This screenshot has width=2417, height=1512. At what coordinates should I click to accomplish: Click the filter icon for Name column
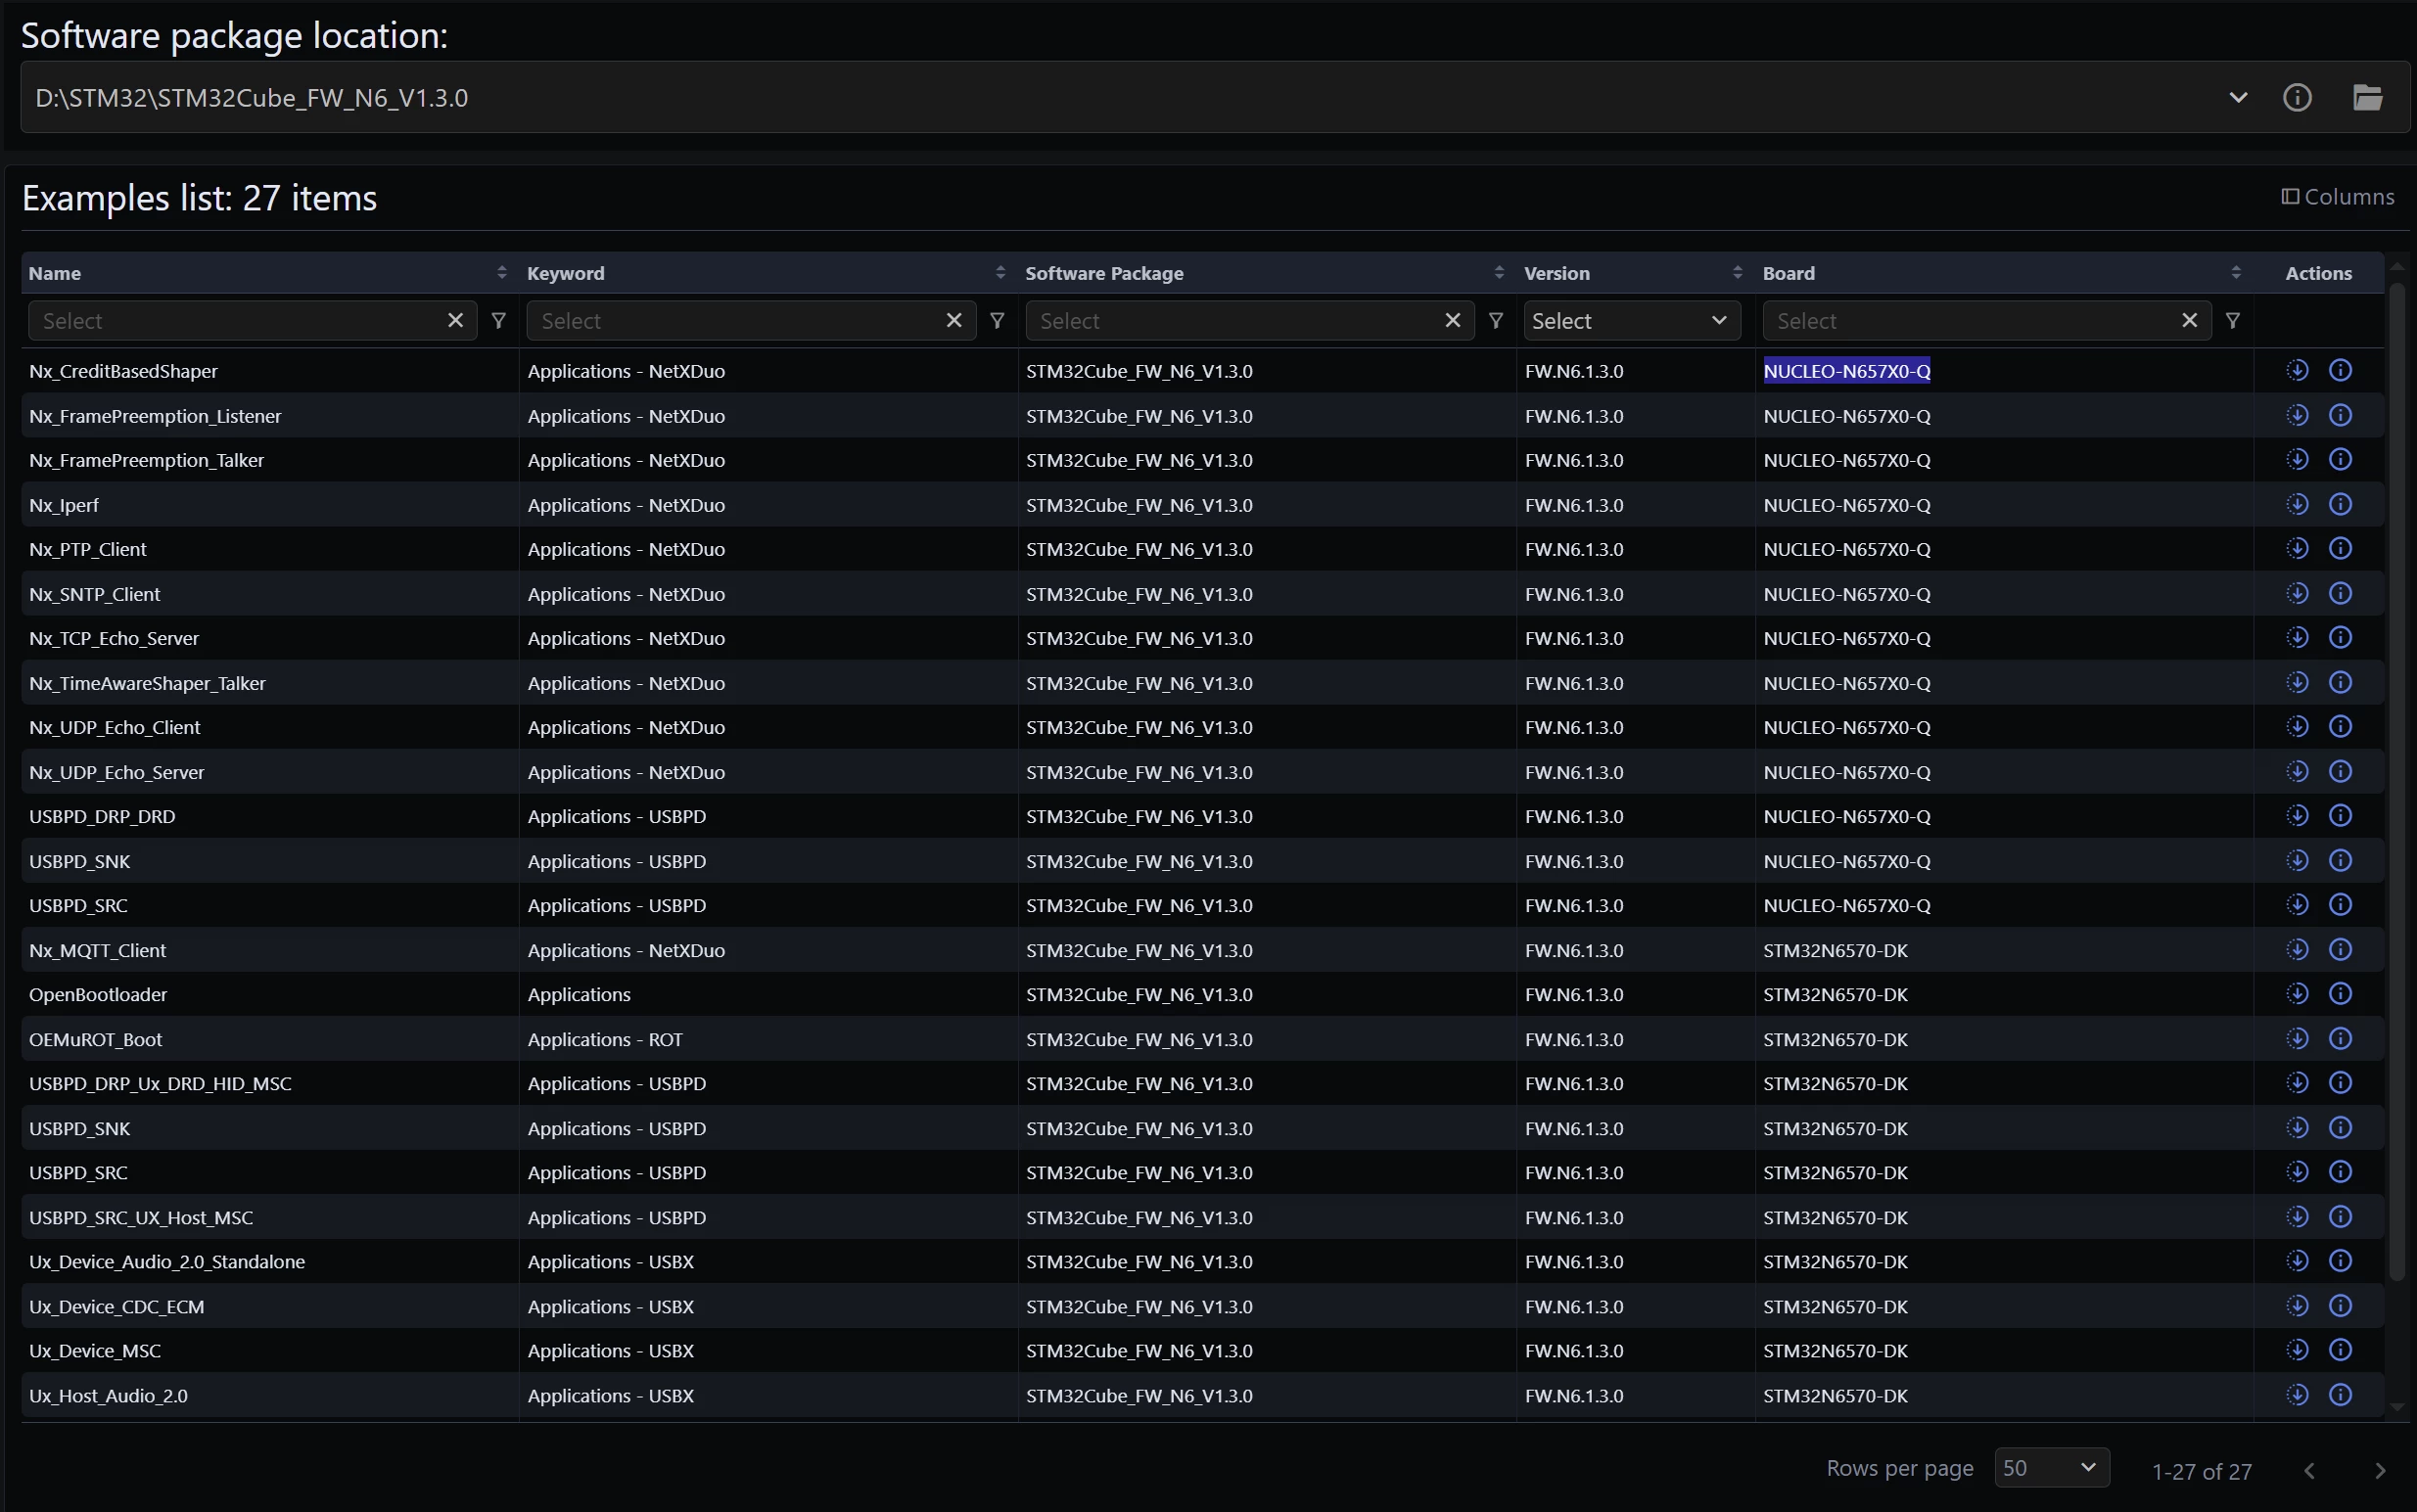coord(498,321)
